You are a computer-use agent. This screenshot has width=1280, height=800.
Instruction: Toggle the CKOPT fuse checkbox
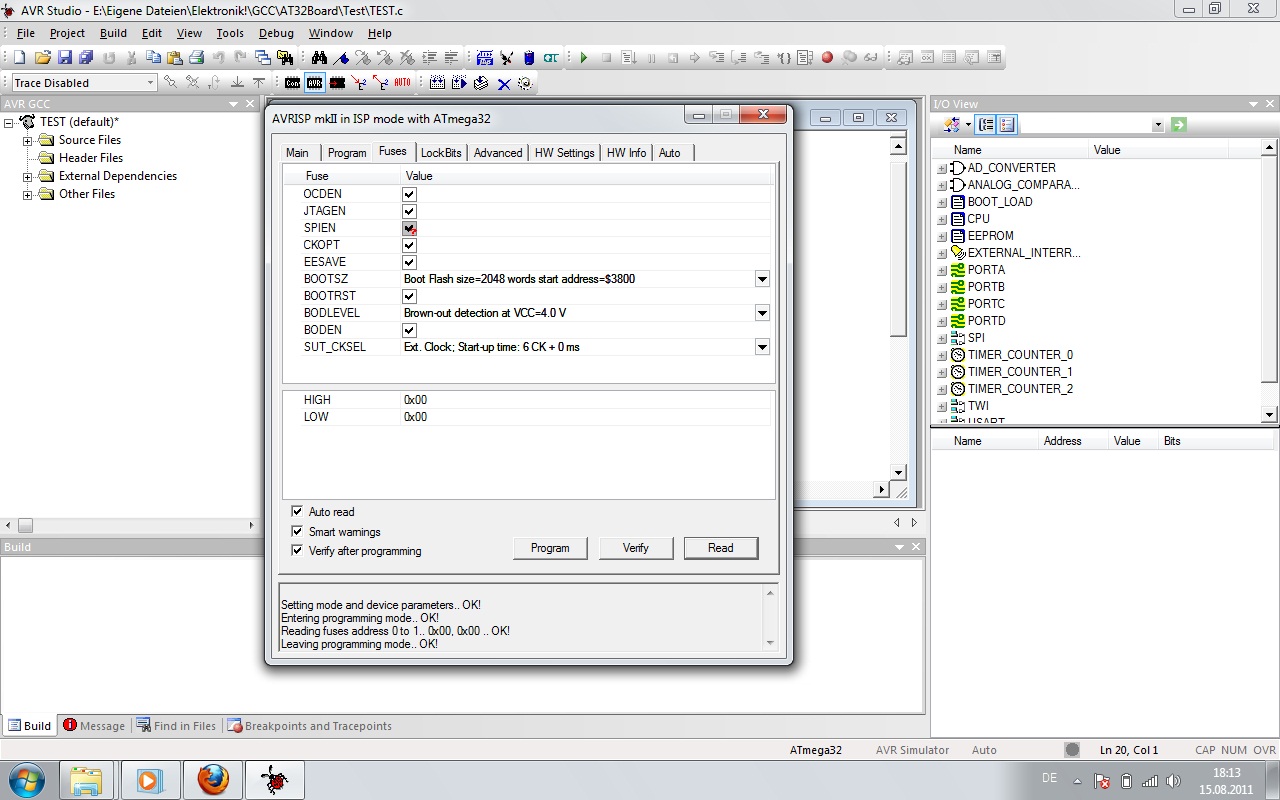click(409, 245)
